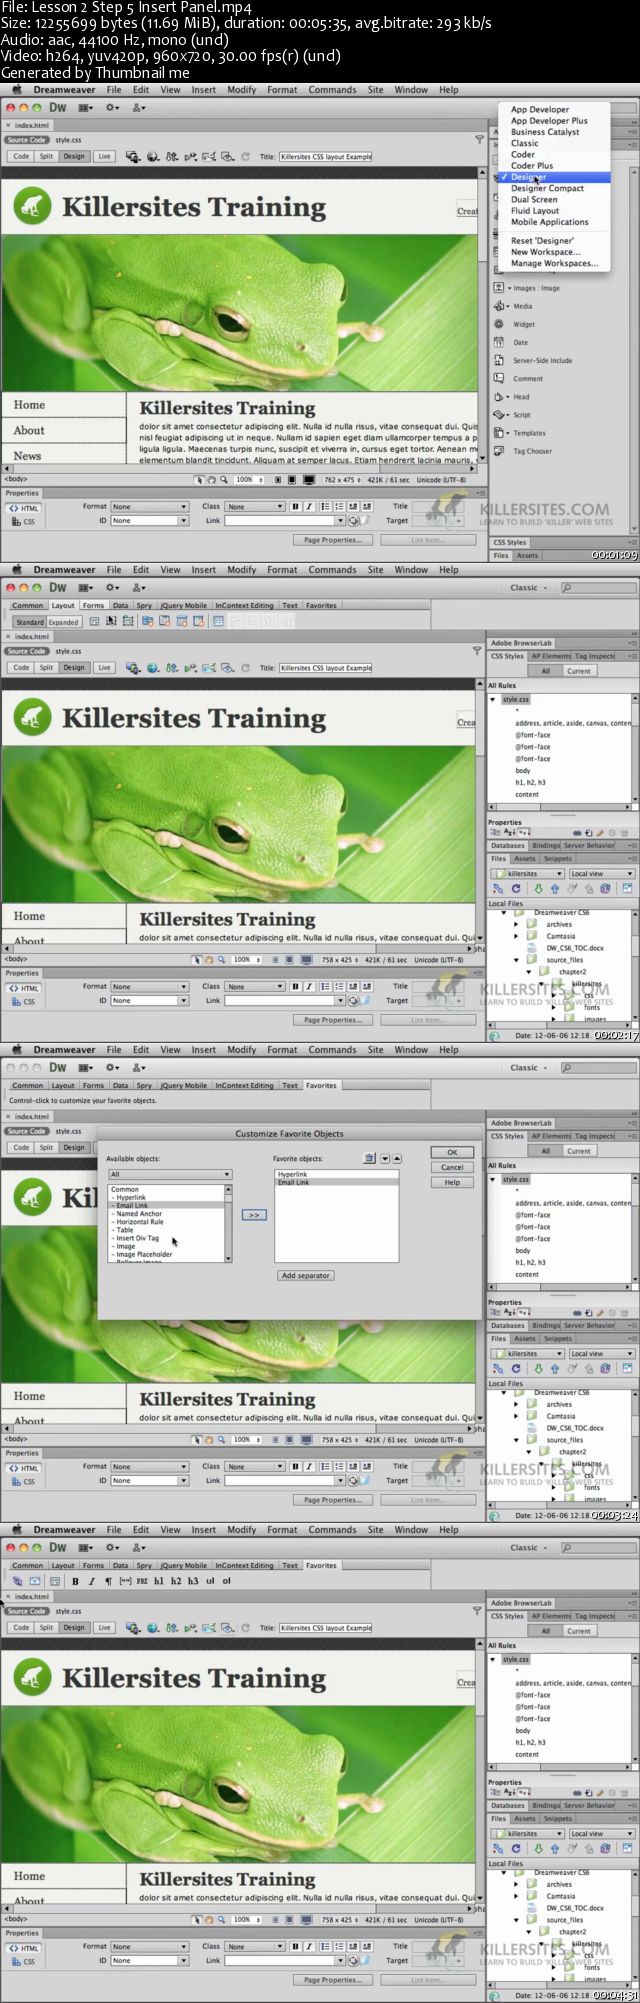Click Apple menu in 00:04:31 frame

click(16, 1529)
